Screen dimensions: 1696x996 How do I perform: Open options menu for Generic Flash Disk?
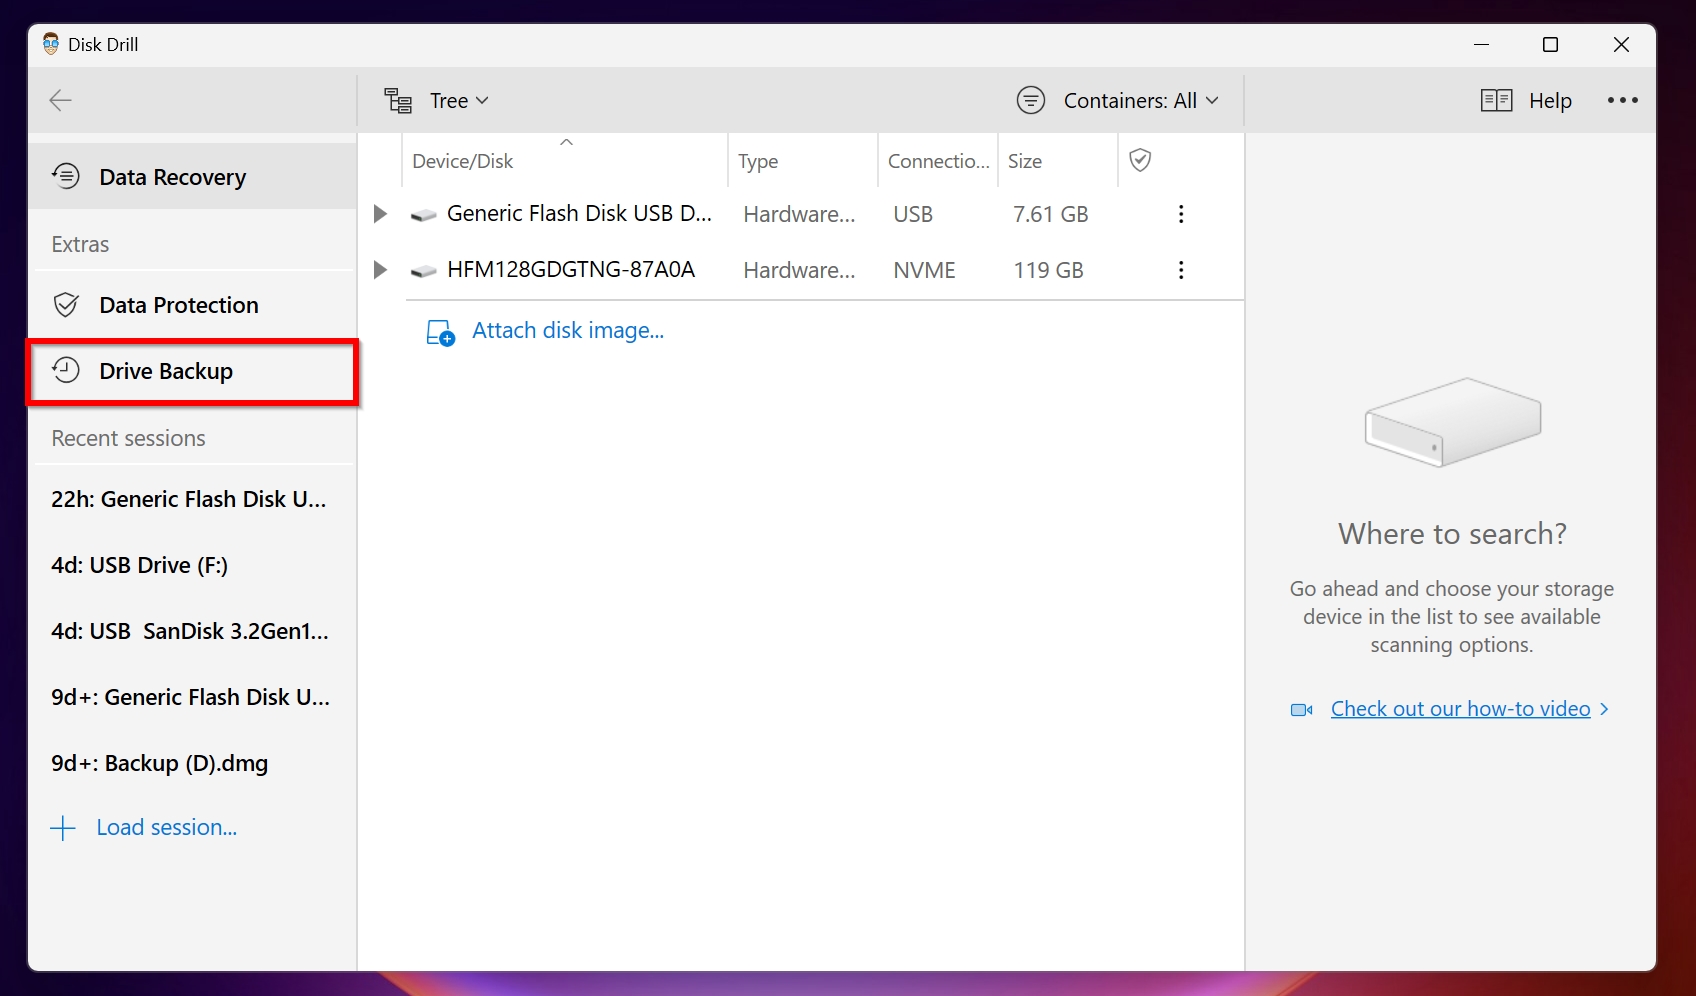1181,214
